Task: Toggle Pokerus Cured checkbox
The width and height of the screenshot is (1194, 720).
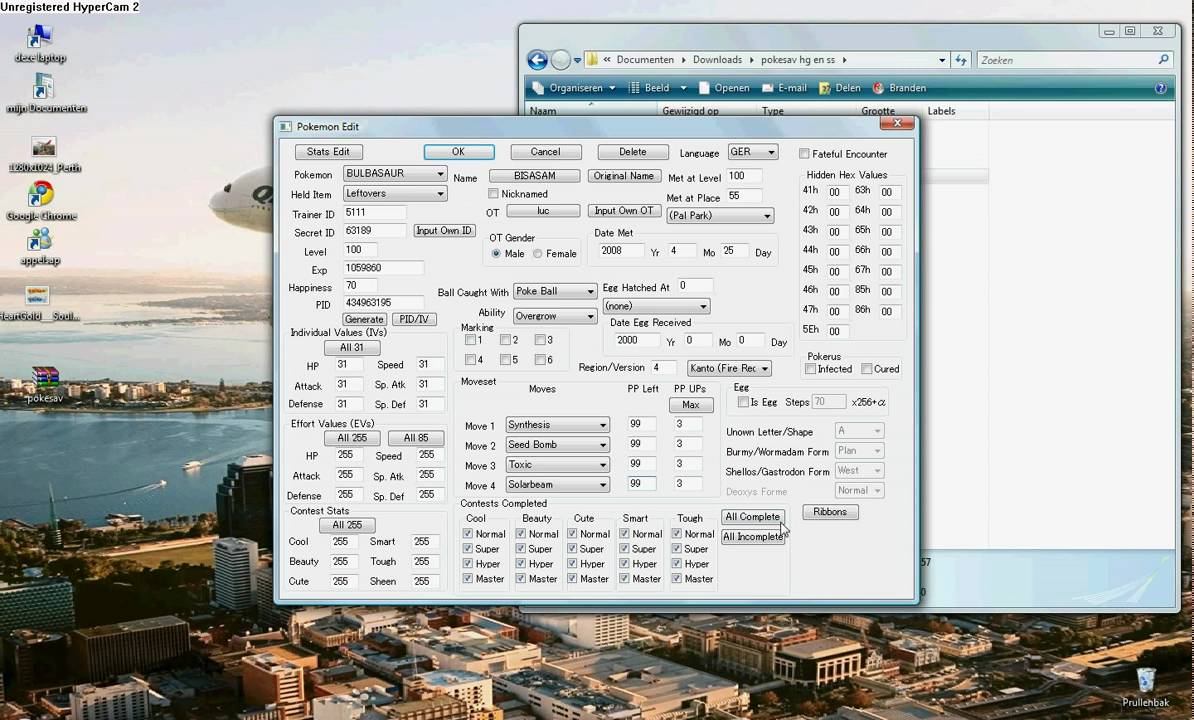Action: 867,368
